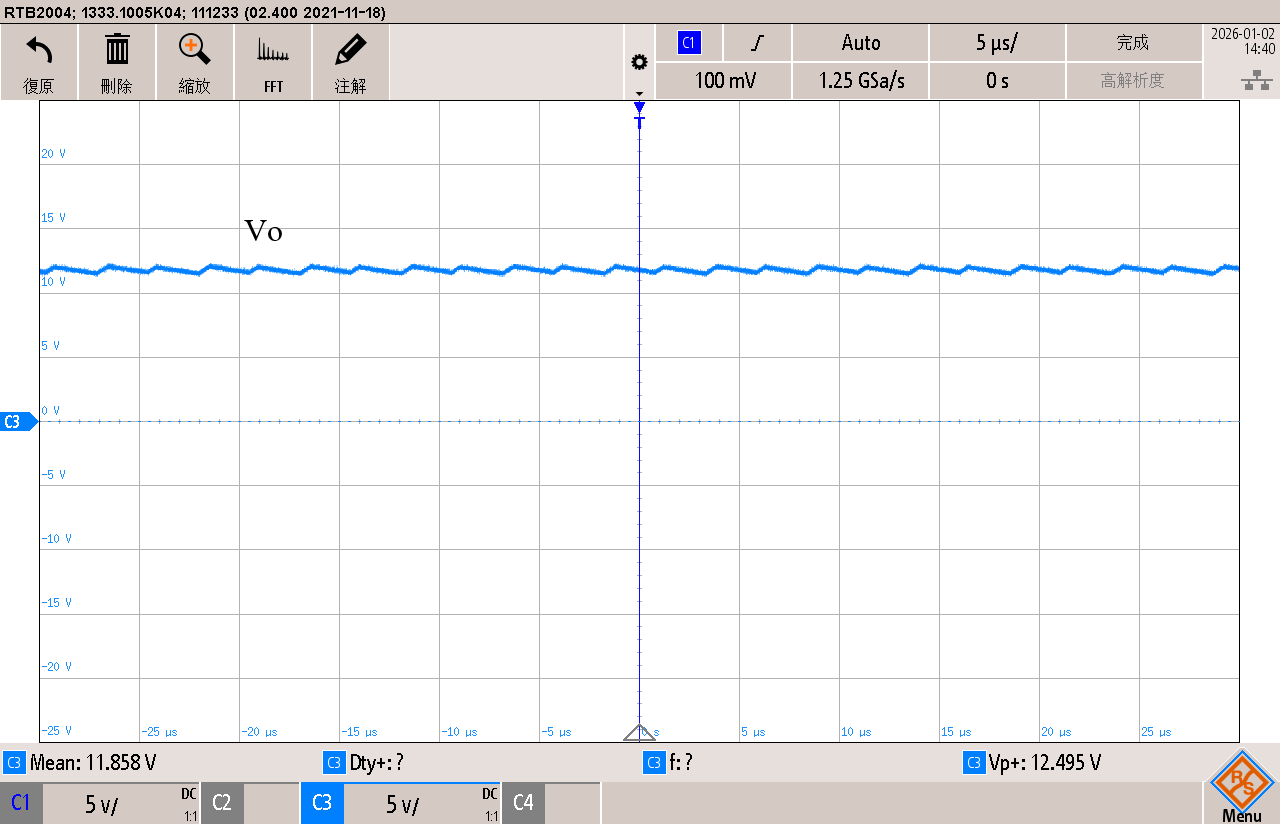Select trigger source C1 badge
This screenshot has width=1280, height=824.
click(688, 43)
